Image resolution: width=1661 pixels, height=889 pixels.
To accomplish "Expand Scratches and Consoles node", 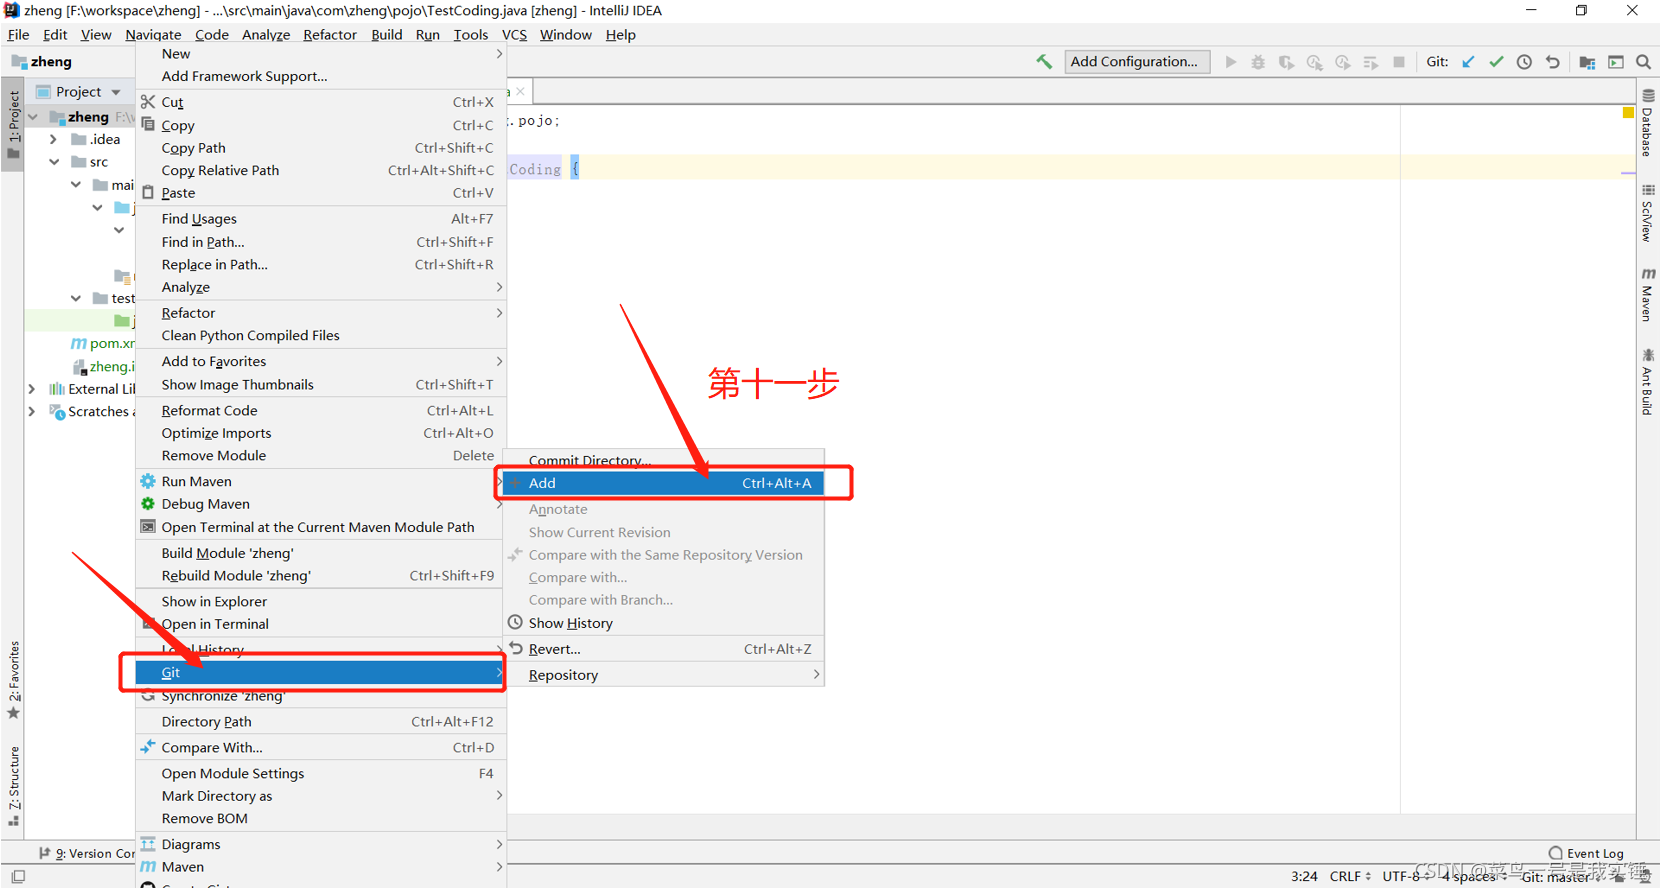I will pos(32,411).
